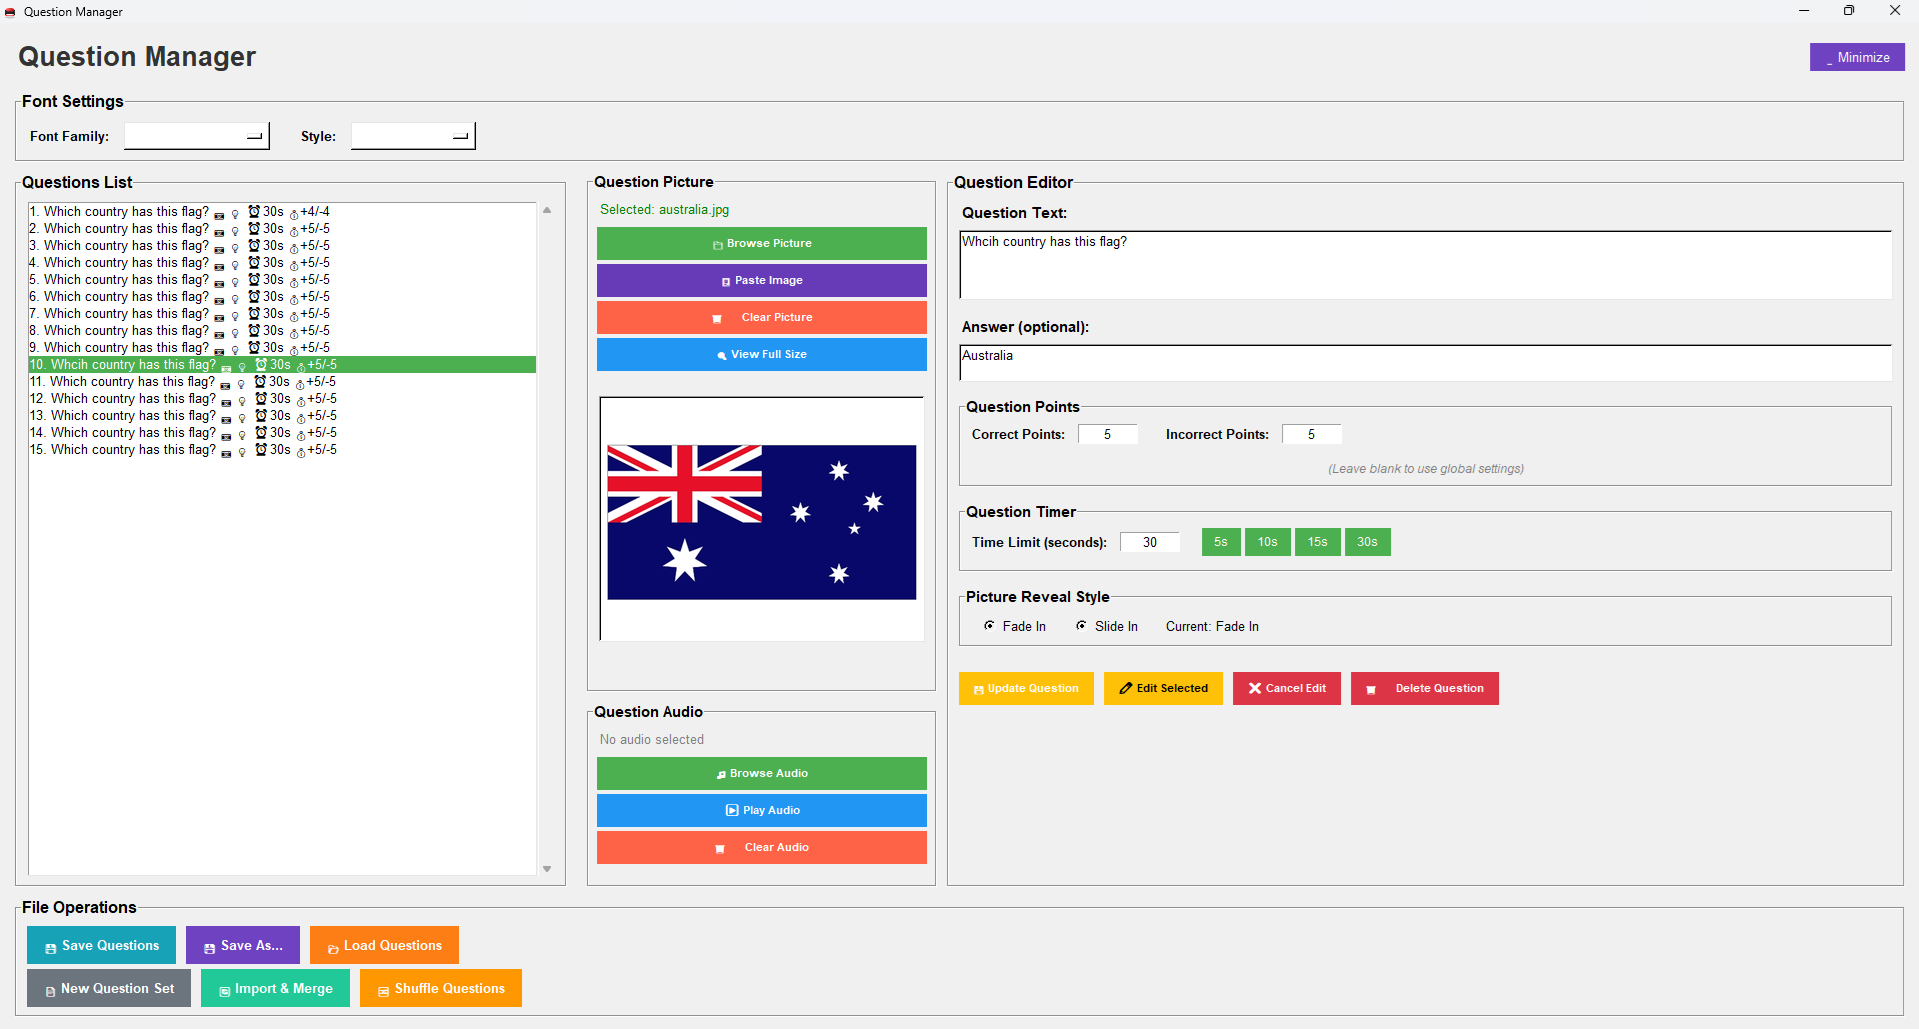The width and height of the screenshot is (1919, 1029).
Task: Open the Font Family dropdown
Action: tap(197, 137)
